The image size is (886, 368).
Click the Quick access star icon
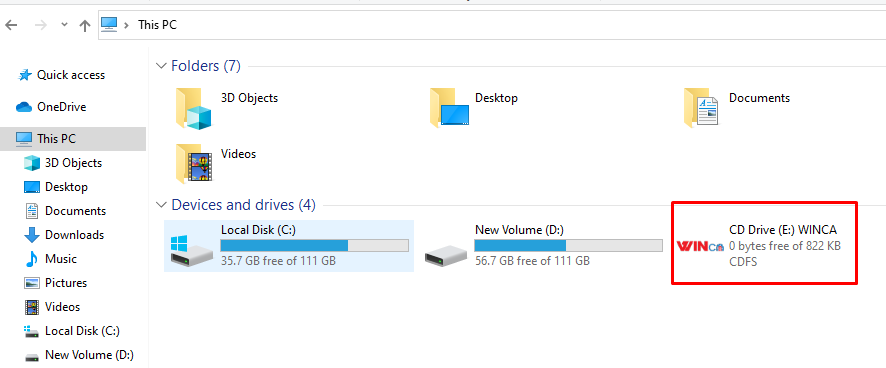pyautogui.click(x=25, y=75)
